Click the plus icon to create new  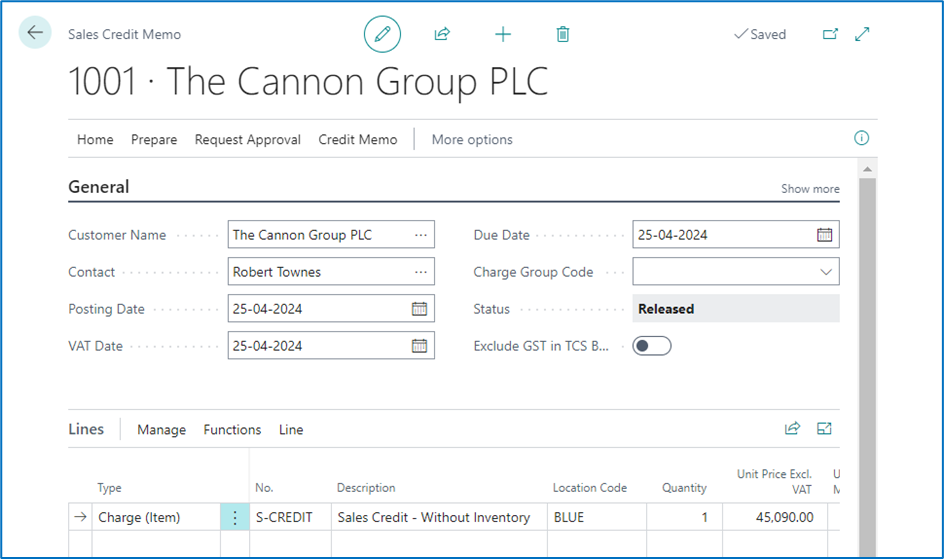[x=503, y=34]
